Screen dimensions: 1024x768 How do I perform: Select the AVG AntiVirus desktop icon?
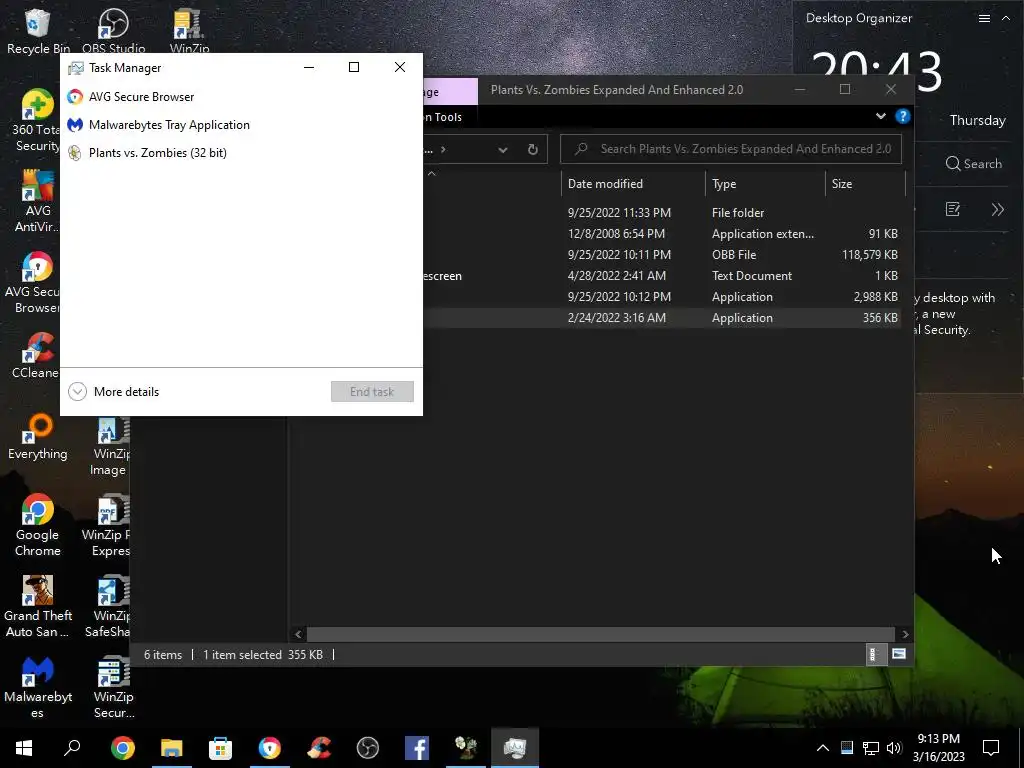[x=36, y=202]
